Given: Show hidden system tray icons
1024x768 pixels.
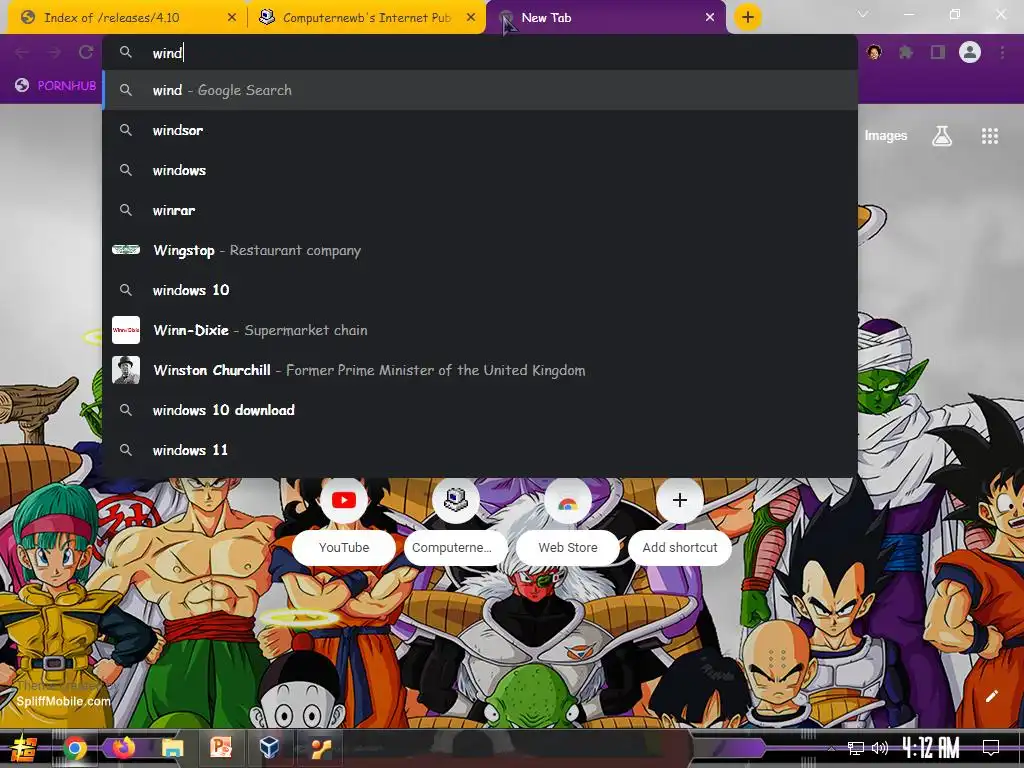Looking at the screenshot, I should [831, 748].
